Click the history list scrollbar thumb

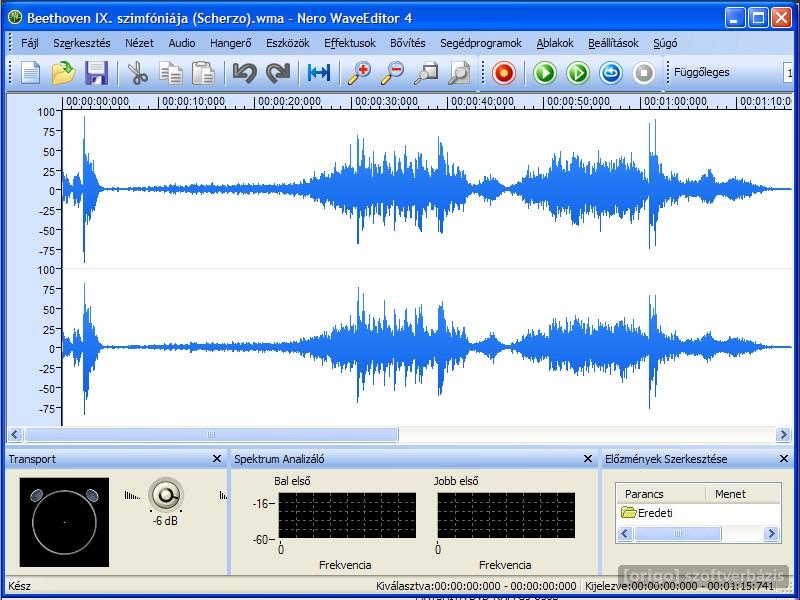[x=678, y=534]
